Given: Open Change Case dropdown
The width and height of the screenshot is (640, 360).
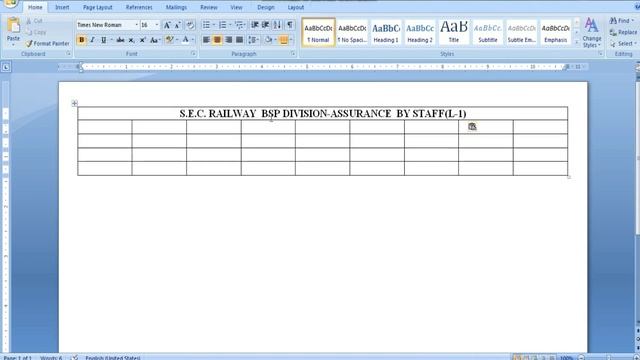Looking at the screenshot, I should 154,40.
